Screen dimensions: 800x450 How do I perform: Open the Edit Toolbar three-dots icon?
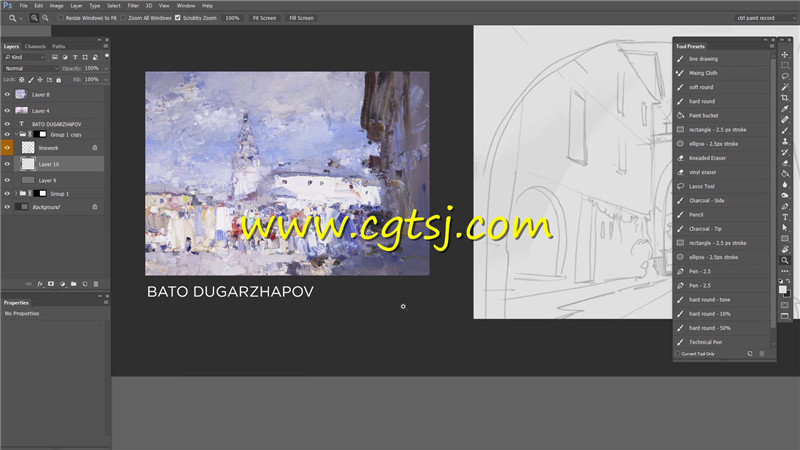click(785, 271)
